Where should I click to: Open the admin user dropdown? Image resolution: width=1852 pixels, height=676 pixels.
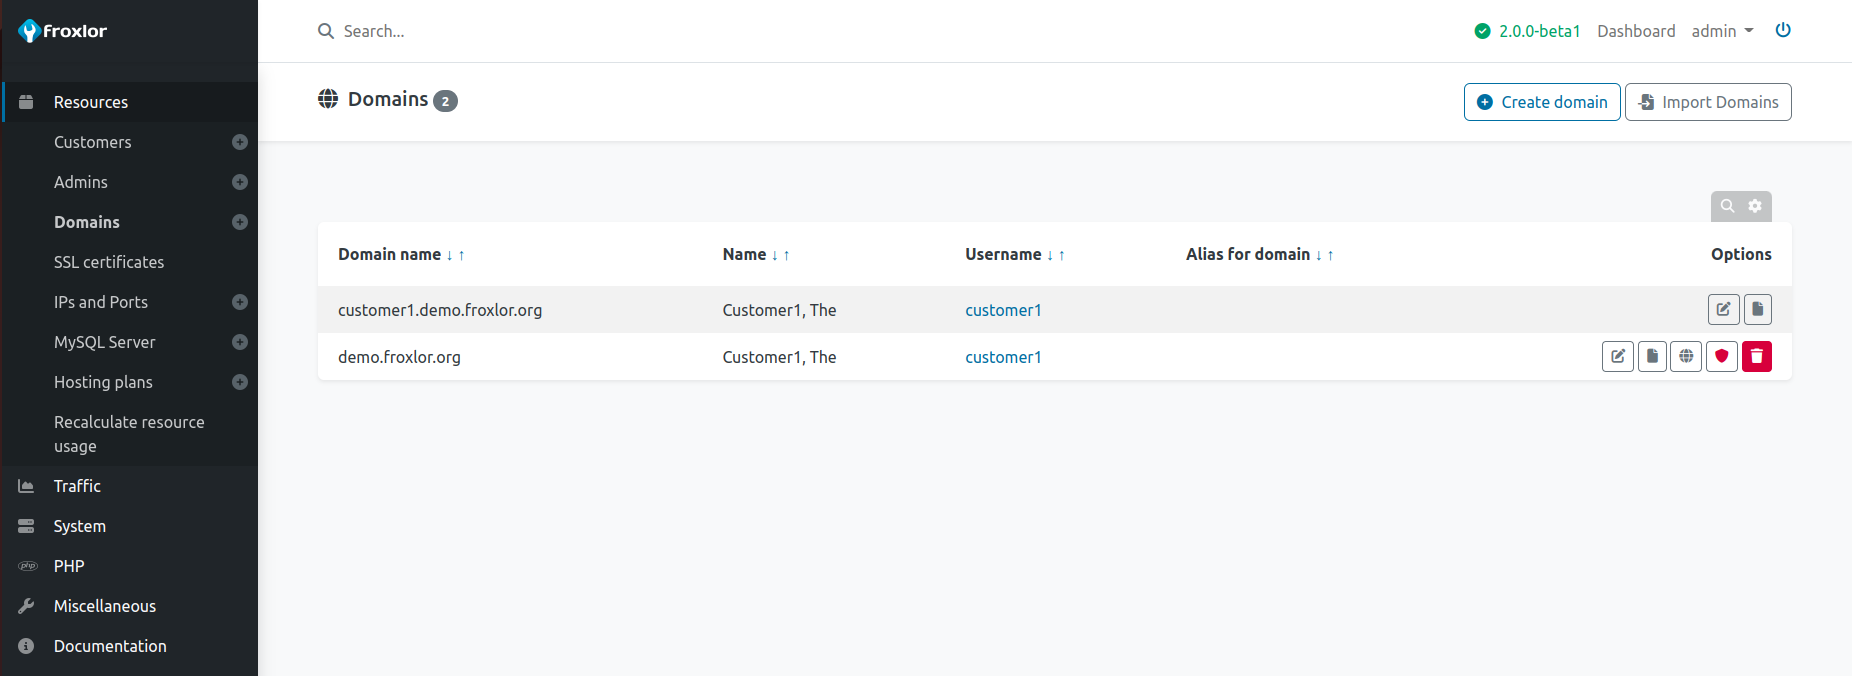1722,31
